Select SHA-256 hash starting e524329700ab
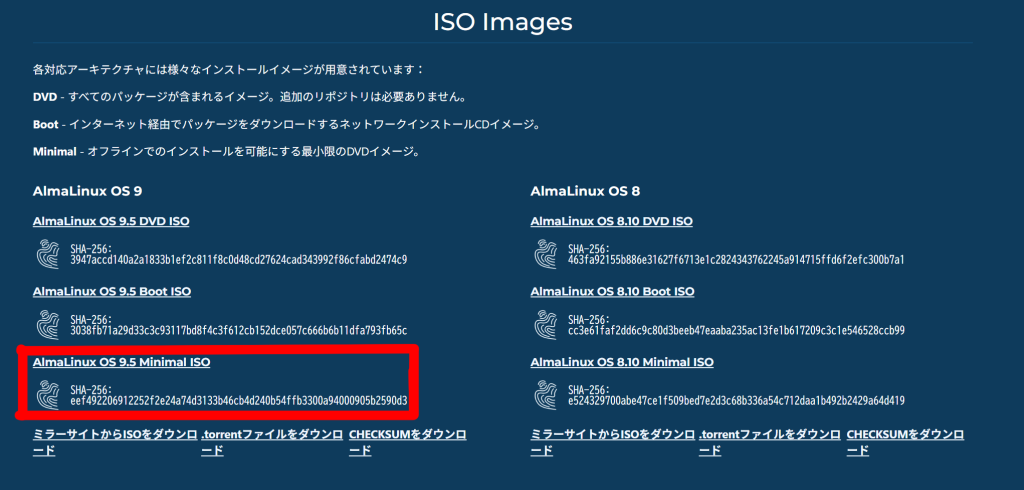The image size is (1024, 490). [736, 400]
